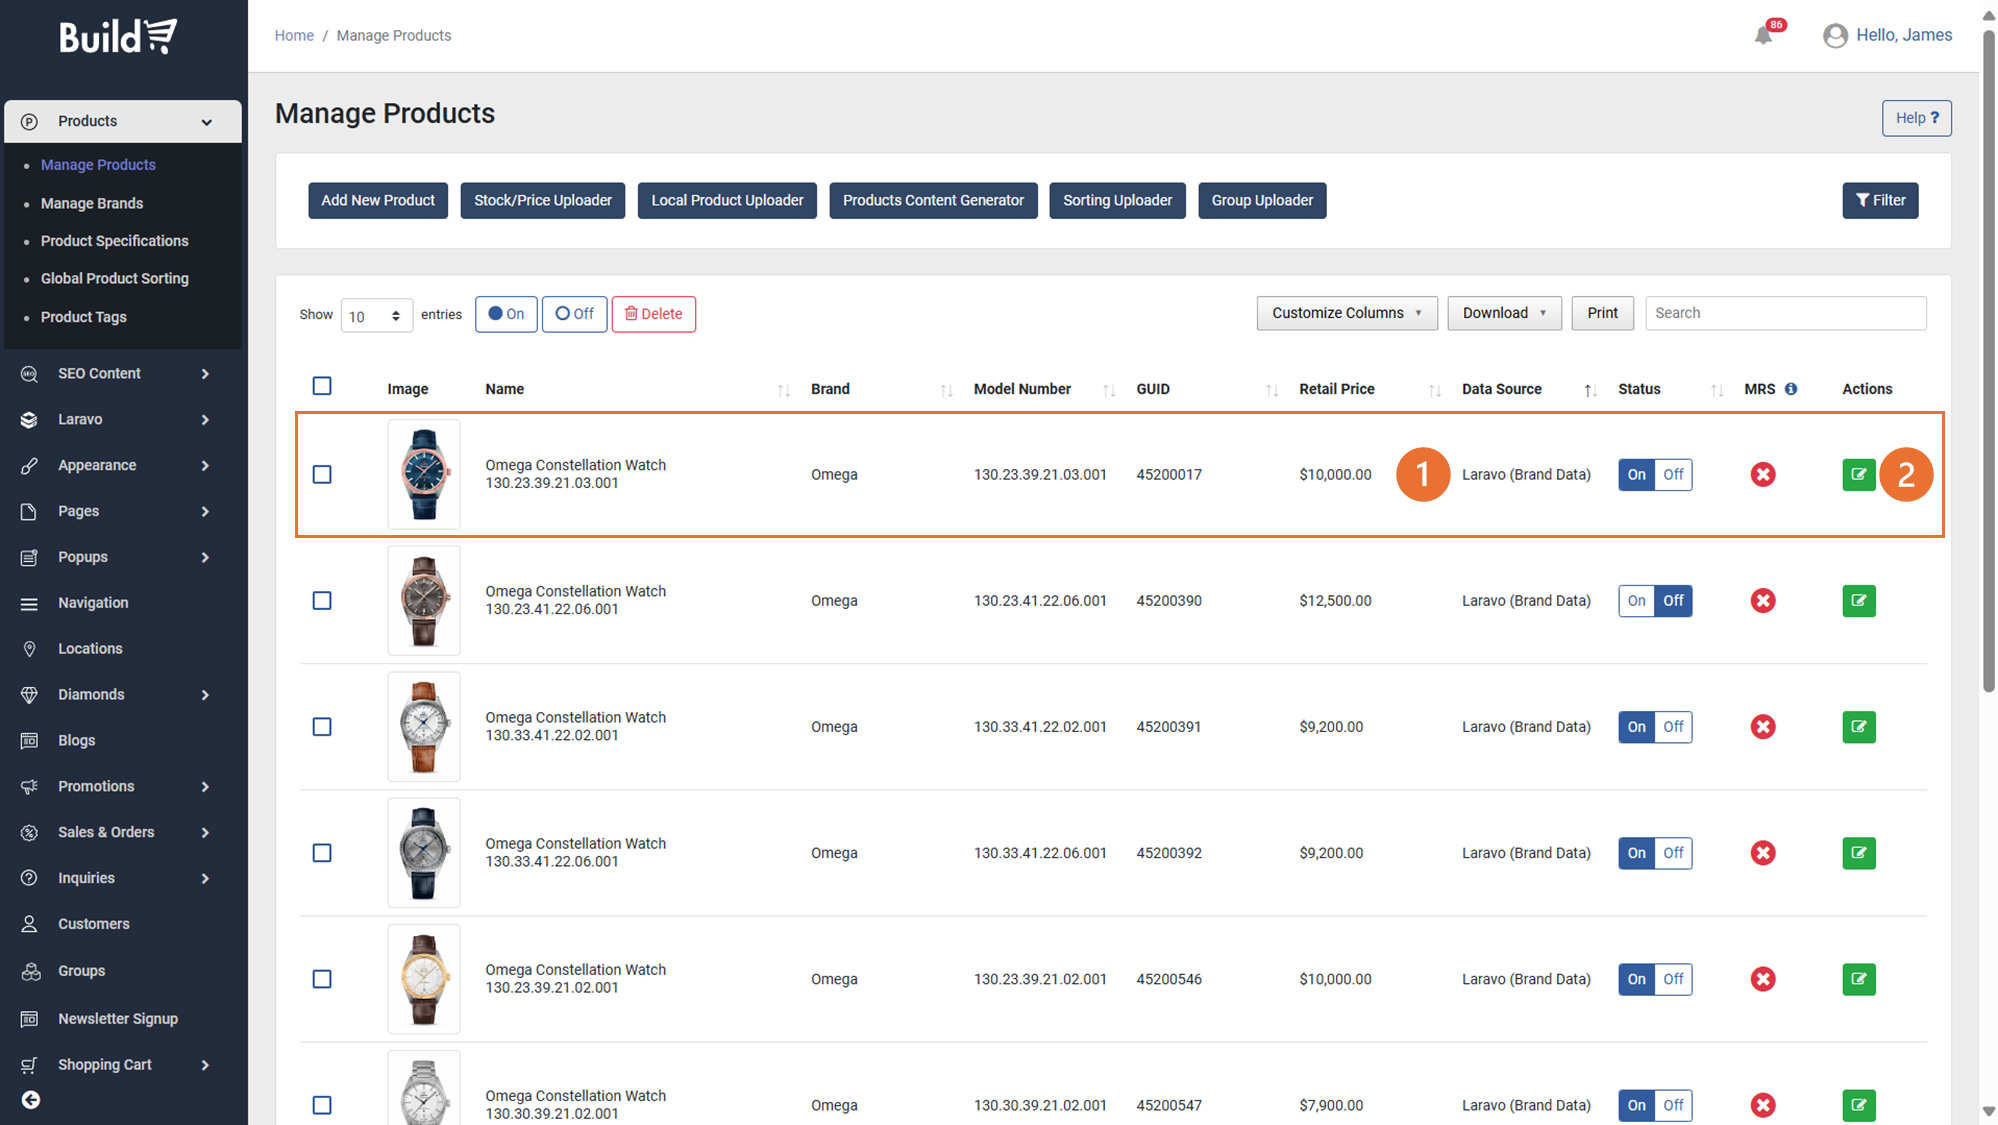Click the green edit icon for product 45200390
This screenshot has width=1998, height=1125.
pyautogui.click(x=1858, y=601)
